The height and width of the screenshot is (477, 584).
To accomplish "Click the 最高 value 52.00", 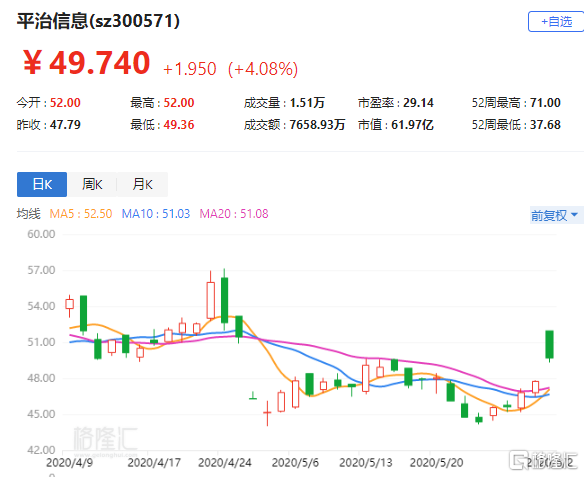I will coord(179,103).
